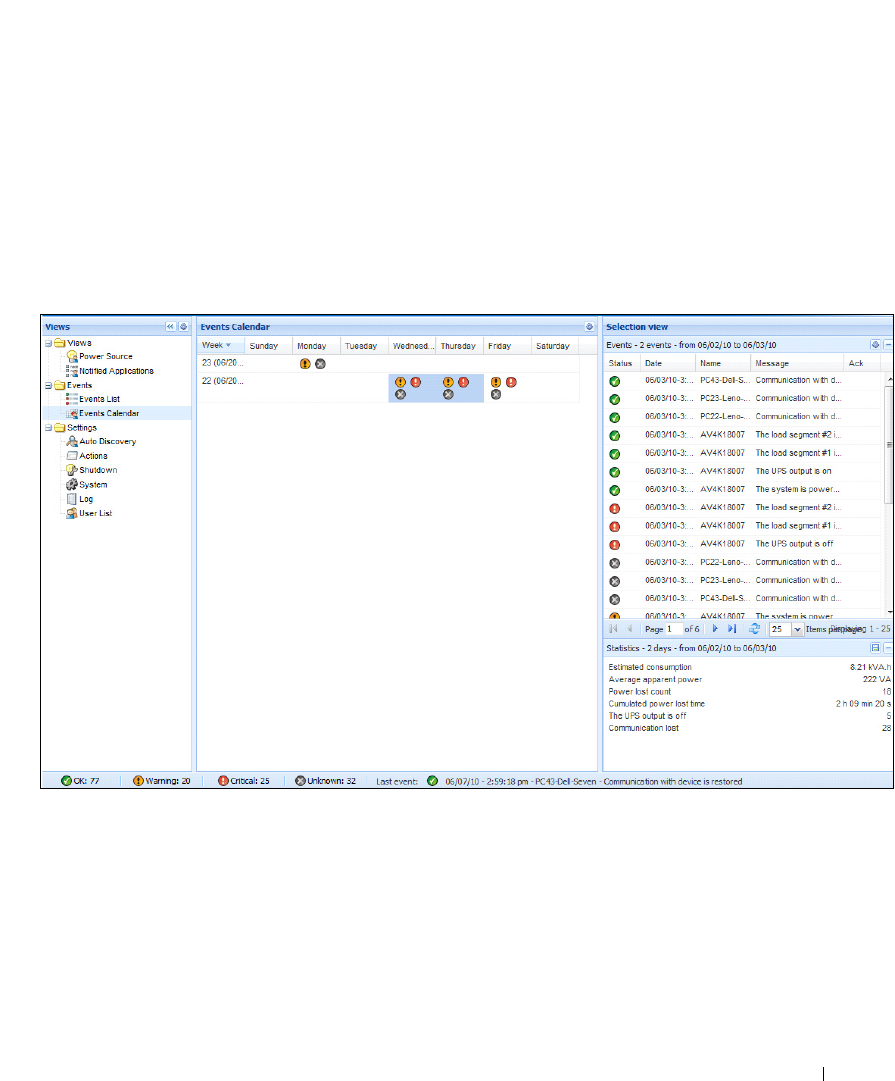Image resolution: width=895 pixels, height=1081 pixels.
Task: Click the Tuesday column header
Action: 364,346
